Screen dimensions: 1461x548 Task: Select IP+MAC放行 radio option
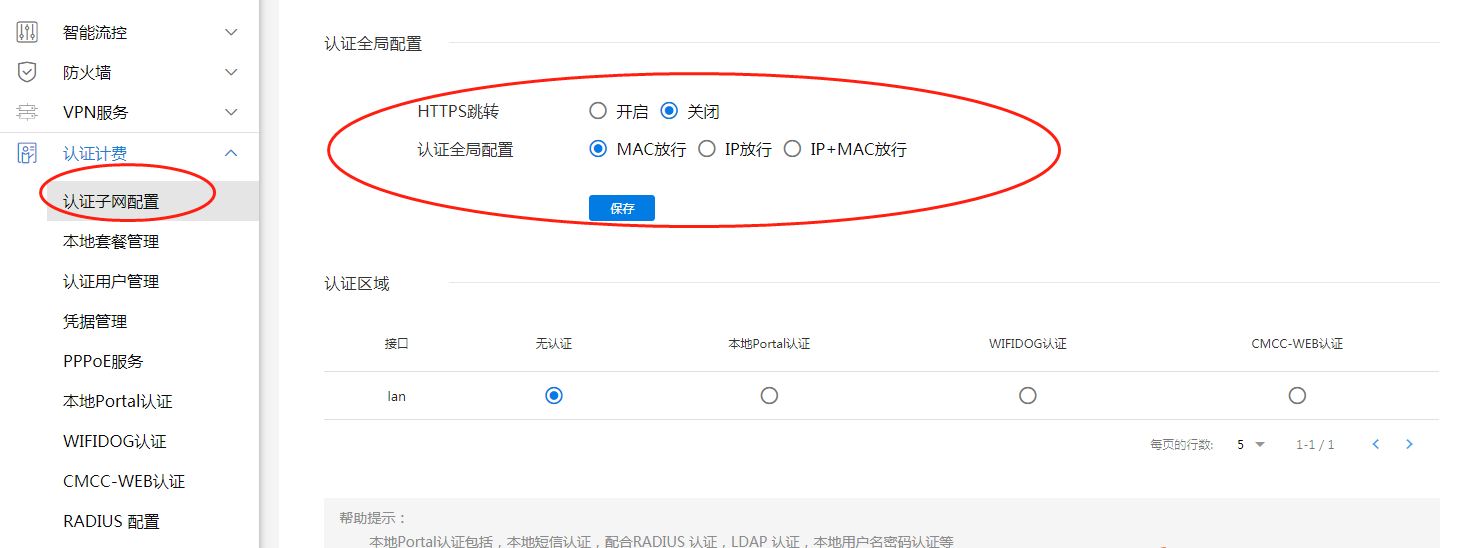792,149
